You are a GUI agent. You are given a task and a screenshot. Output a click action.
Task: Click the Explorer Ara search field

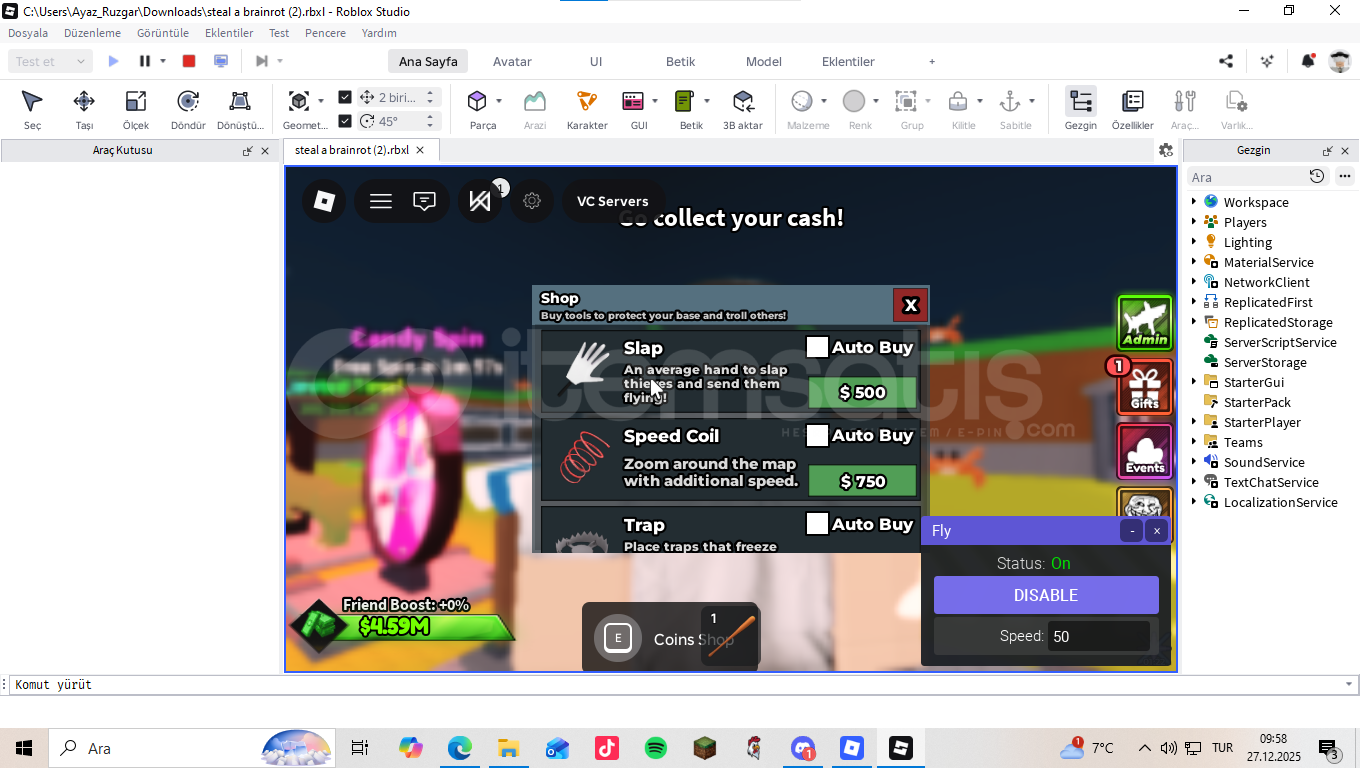coord(1245,177)
